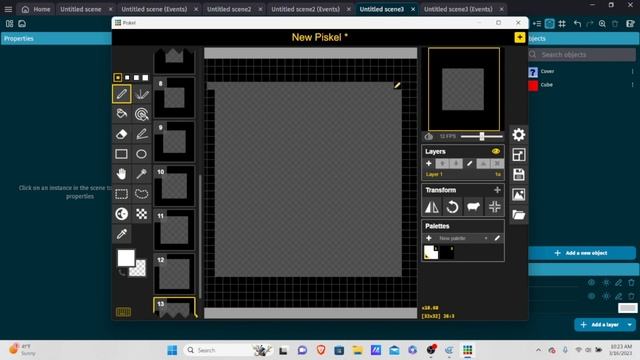Open the Cube object options menu
The height and width of the screenshot is (360, 640).
coord(632,85)
